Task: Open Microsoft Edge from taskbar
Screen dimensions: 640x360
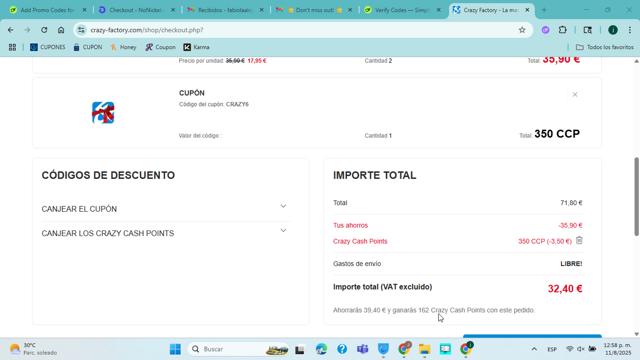Action: (321, 349)
